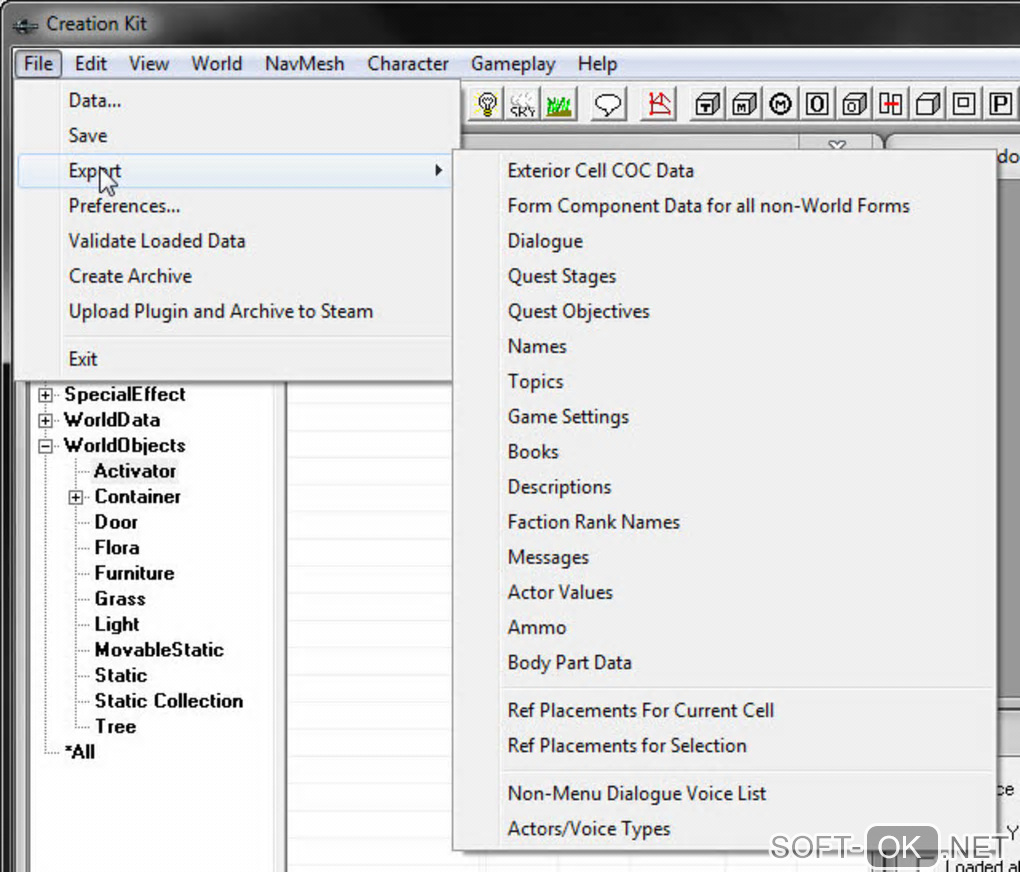Select Flora in object tree
Screen dimensions: 1020x872
(x=117, y=548)
